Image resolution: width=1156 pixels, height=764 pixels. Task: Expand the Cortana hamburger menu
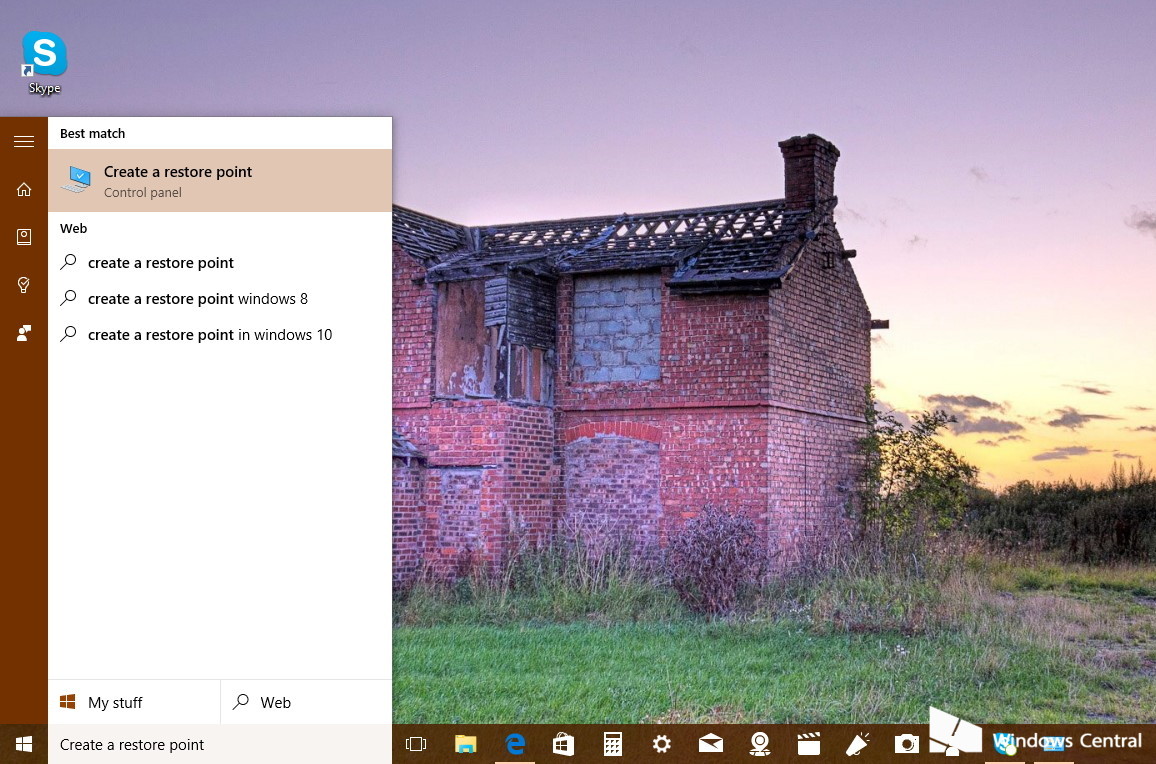(x=24, y=142)
